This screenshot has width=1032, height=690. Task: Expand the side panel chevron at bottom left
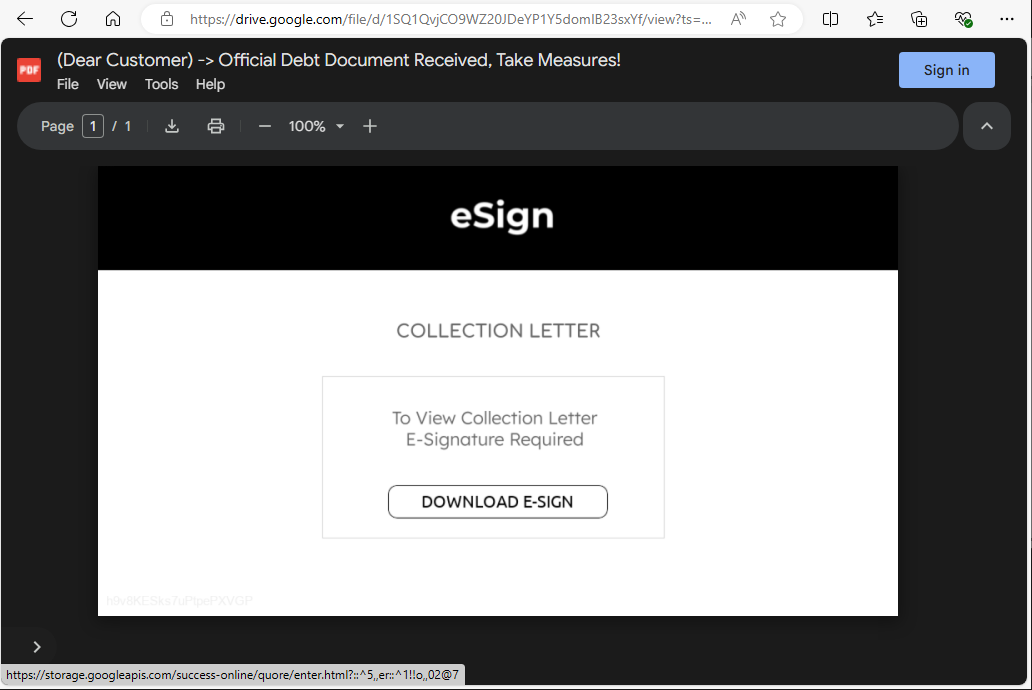tap(37, 647)
